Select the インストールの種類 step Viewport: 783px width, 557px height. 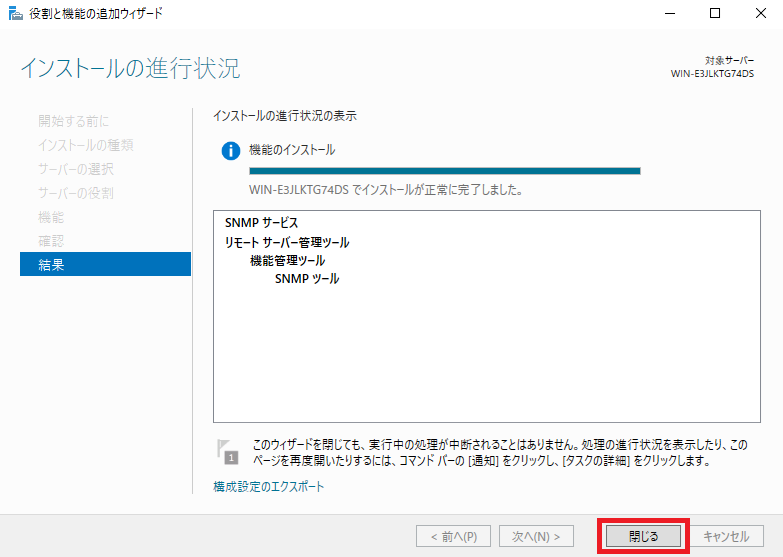point(86,145)
